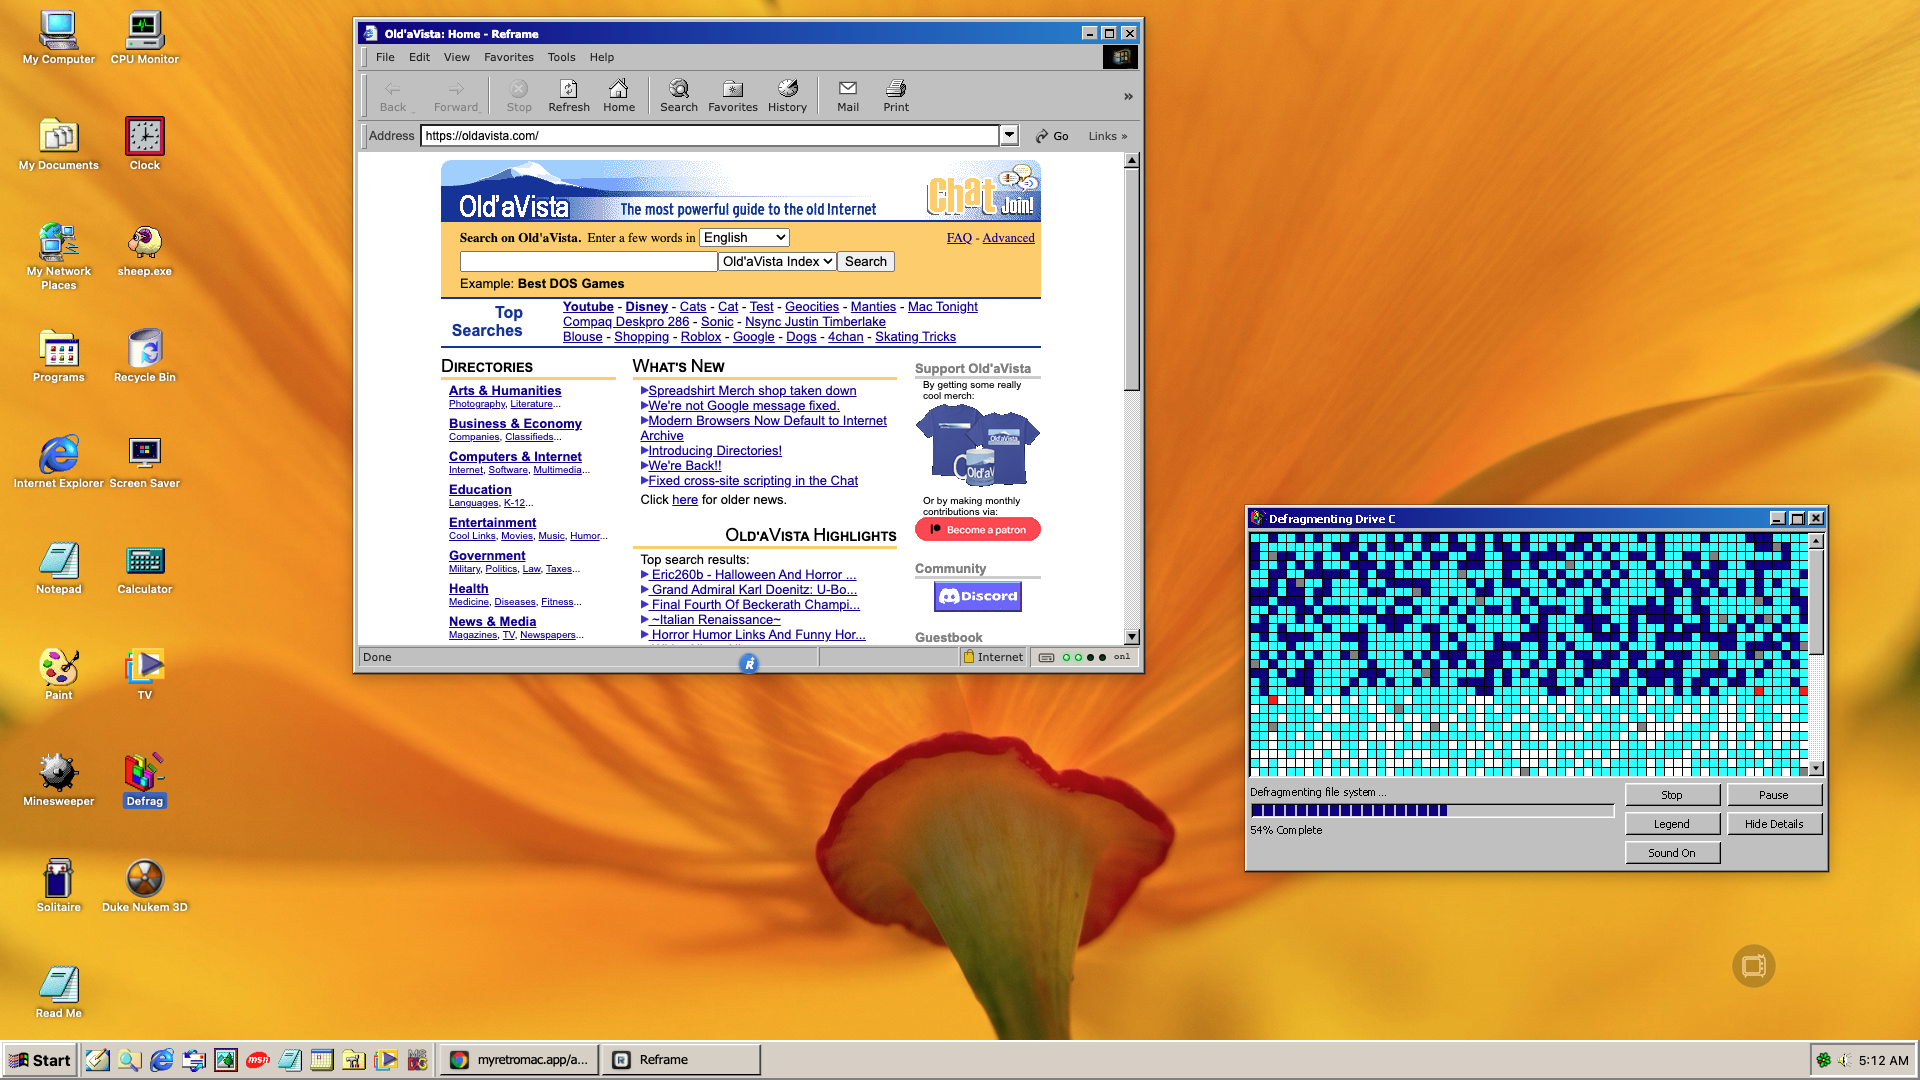
Task: Click the Defrag map scroll down arrow
Action: [x=1817, y=769]
